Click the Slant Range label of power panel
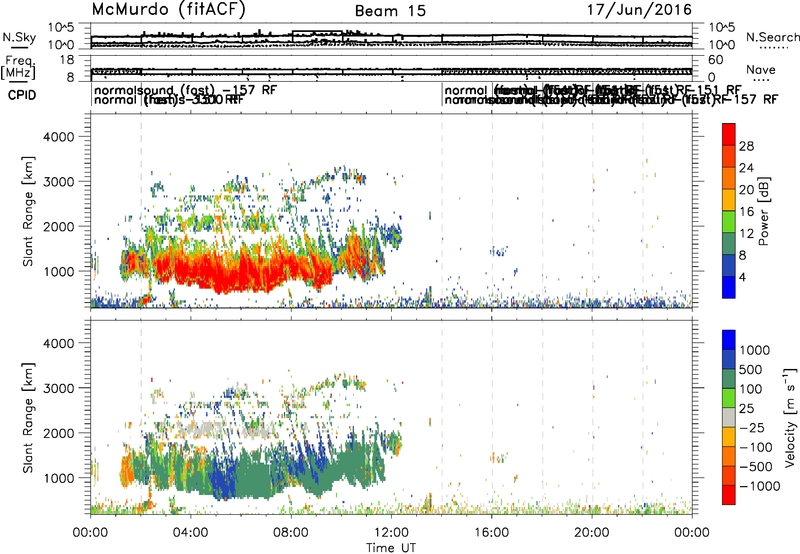Image resolution: width=800 pixels, height=554 pixels. (28, 211)
